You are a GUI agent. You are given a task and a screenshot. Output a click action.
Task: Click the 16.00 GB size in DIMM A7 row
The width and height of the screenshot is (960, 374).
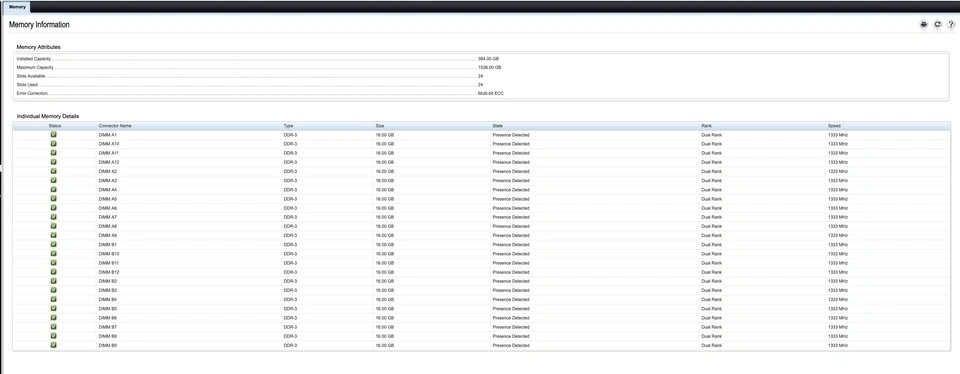(x=384, y=217)
